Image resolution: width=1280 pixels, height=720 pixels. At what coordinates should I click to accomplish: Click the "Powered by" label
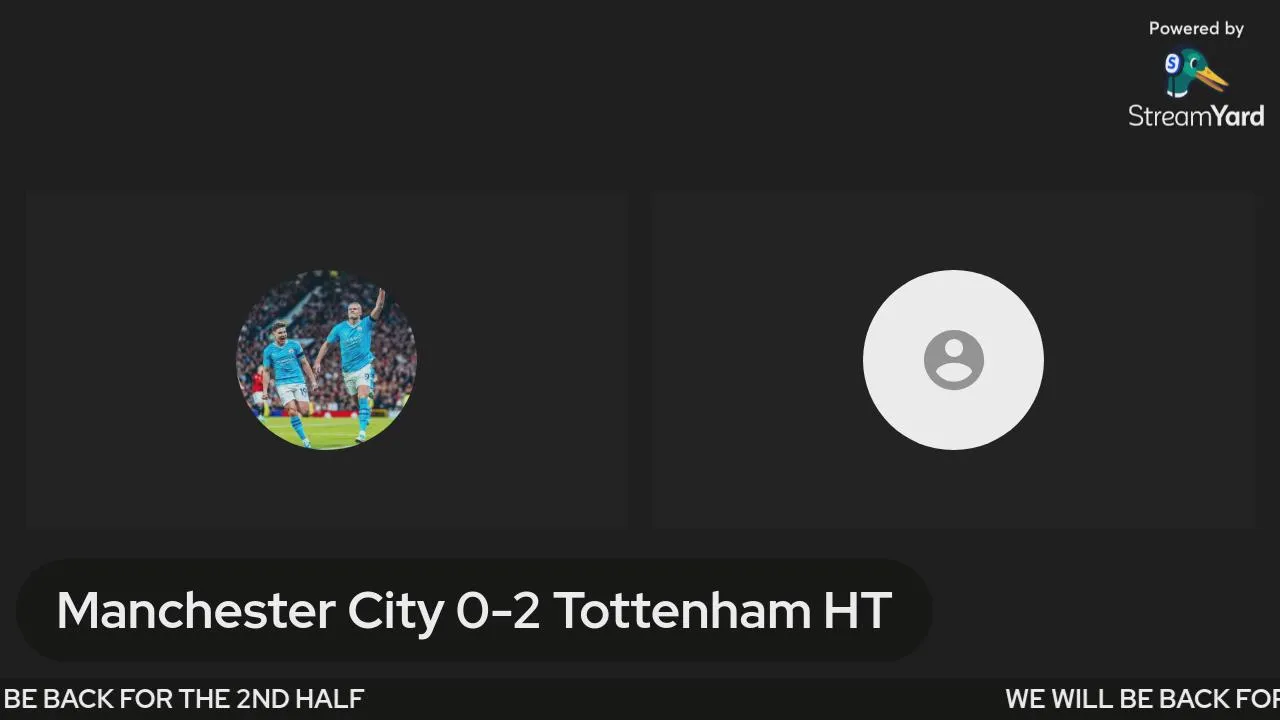point(1196,29)
